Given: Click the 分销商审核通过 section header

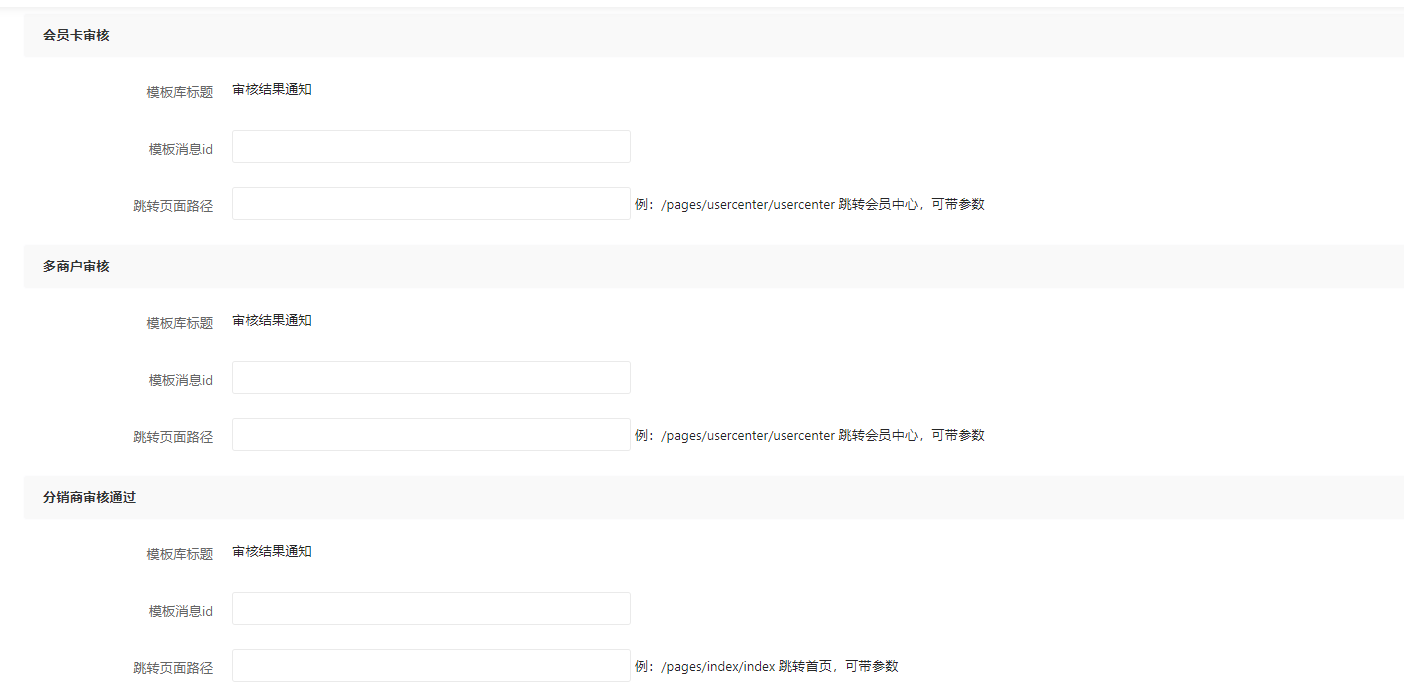Looking at the screenshot, I should [89, 498].
